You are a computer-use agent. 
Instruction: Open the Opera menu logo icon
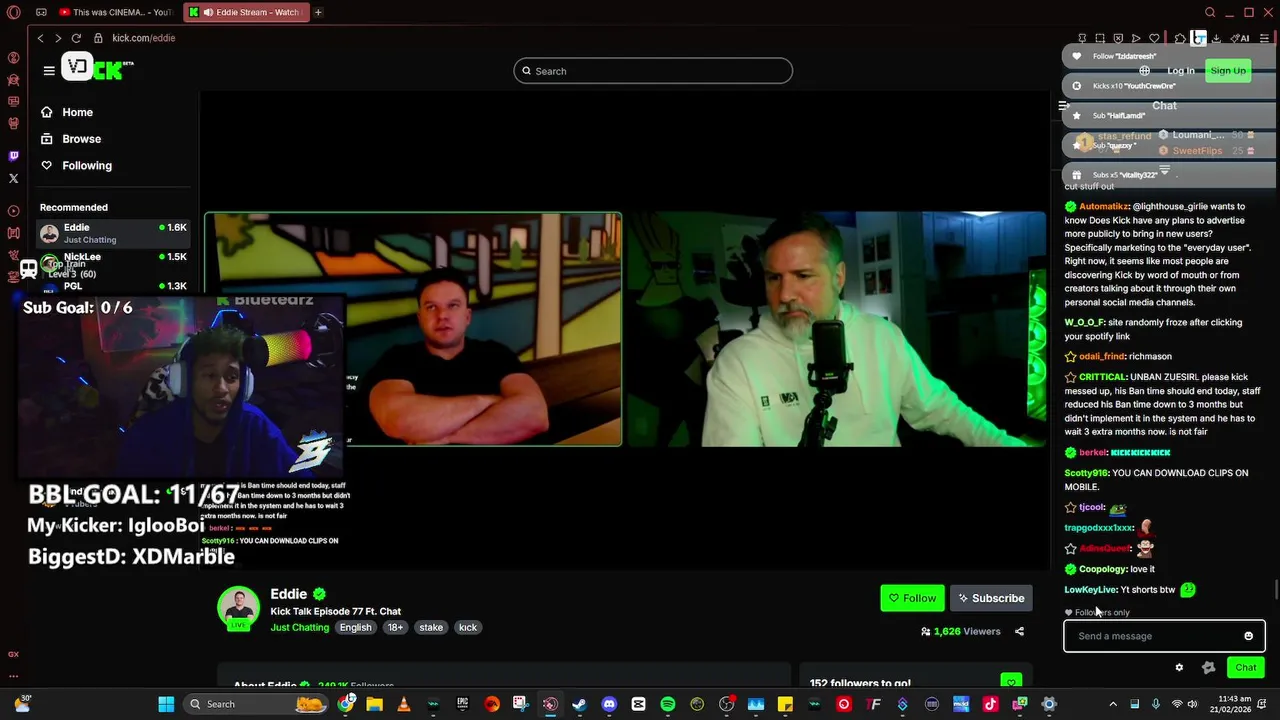point(13,13)
